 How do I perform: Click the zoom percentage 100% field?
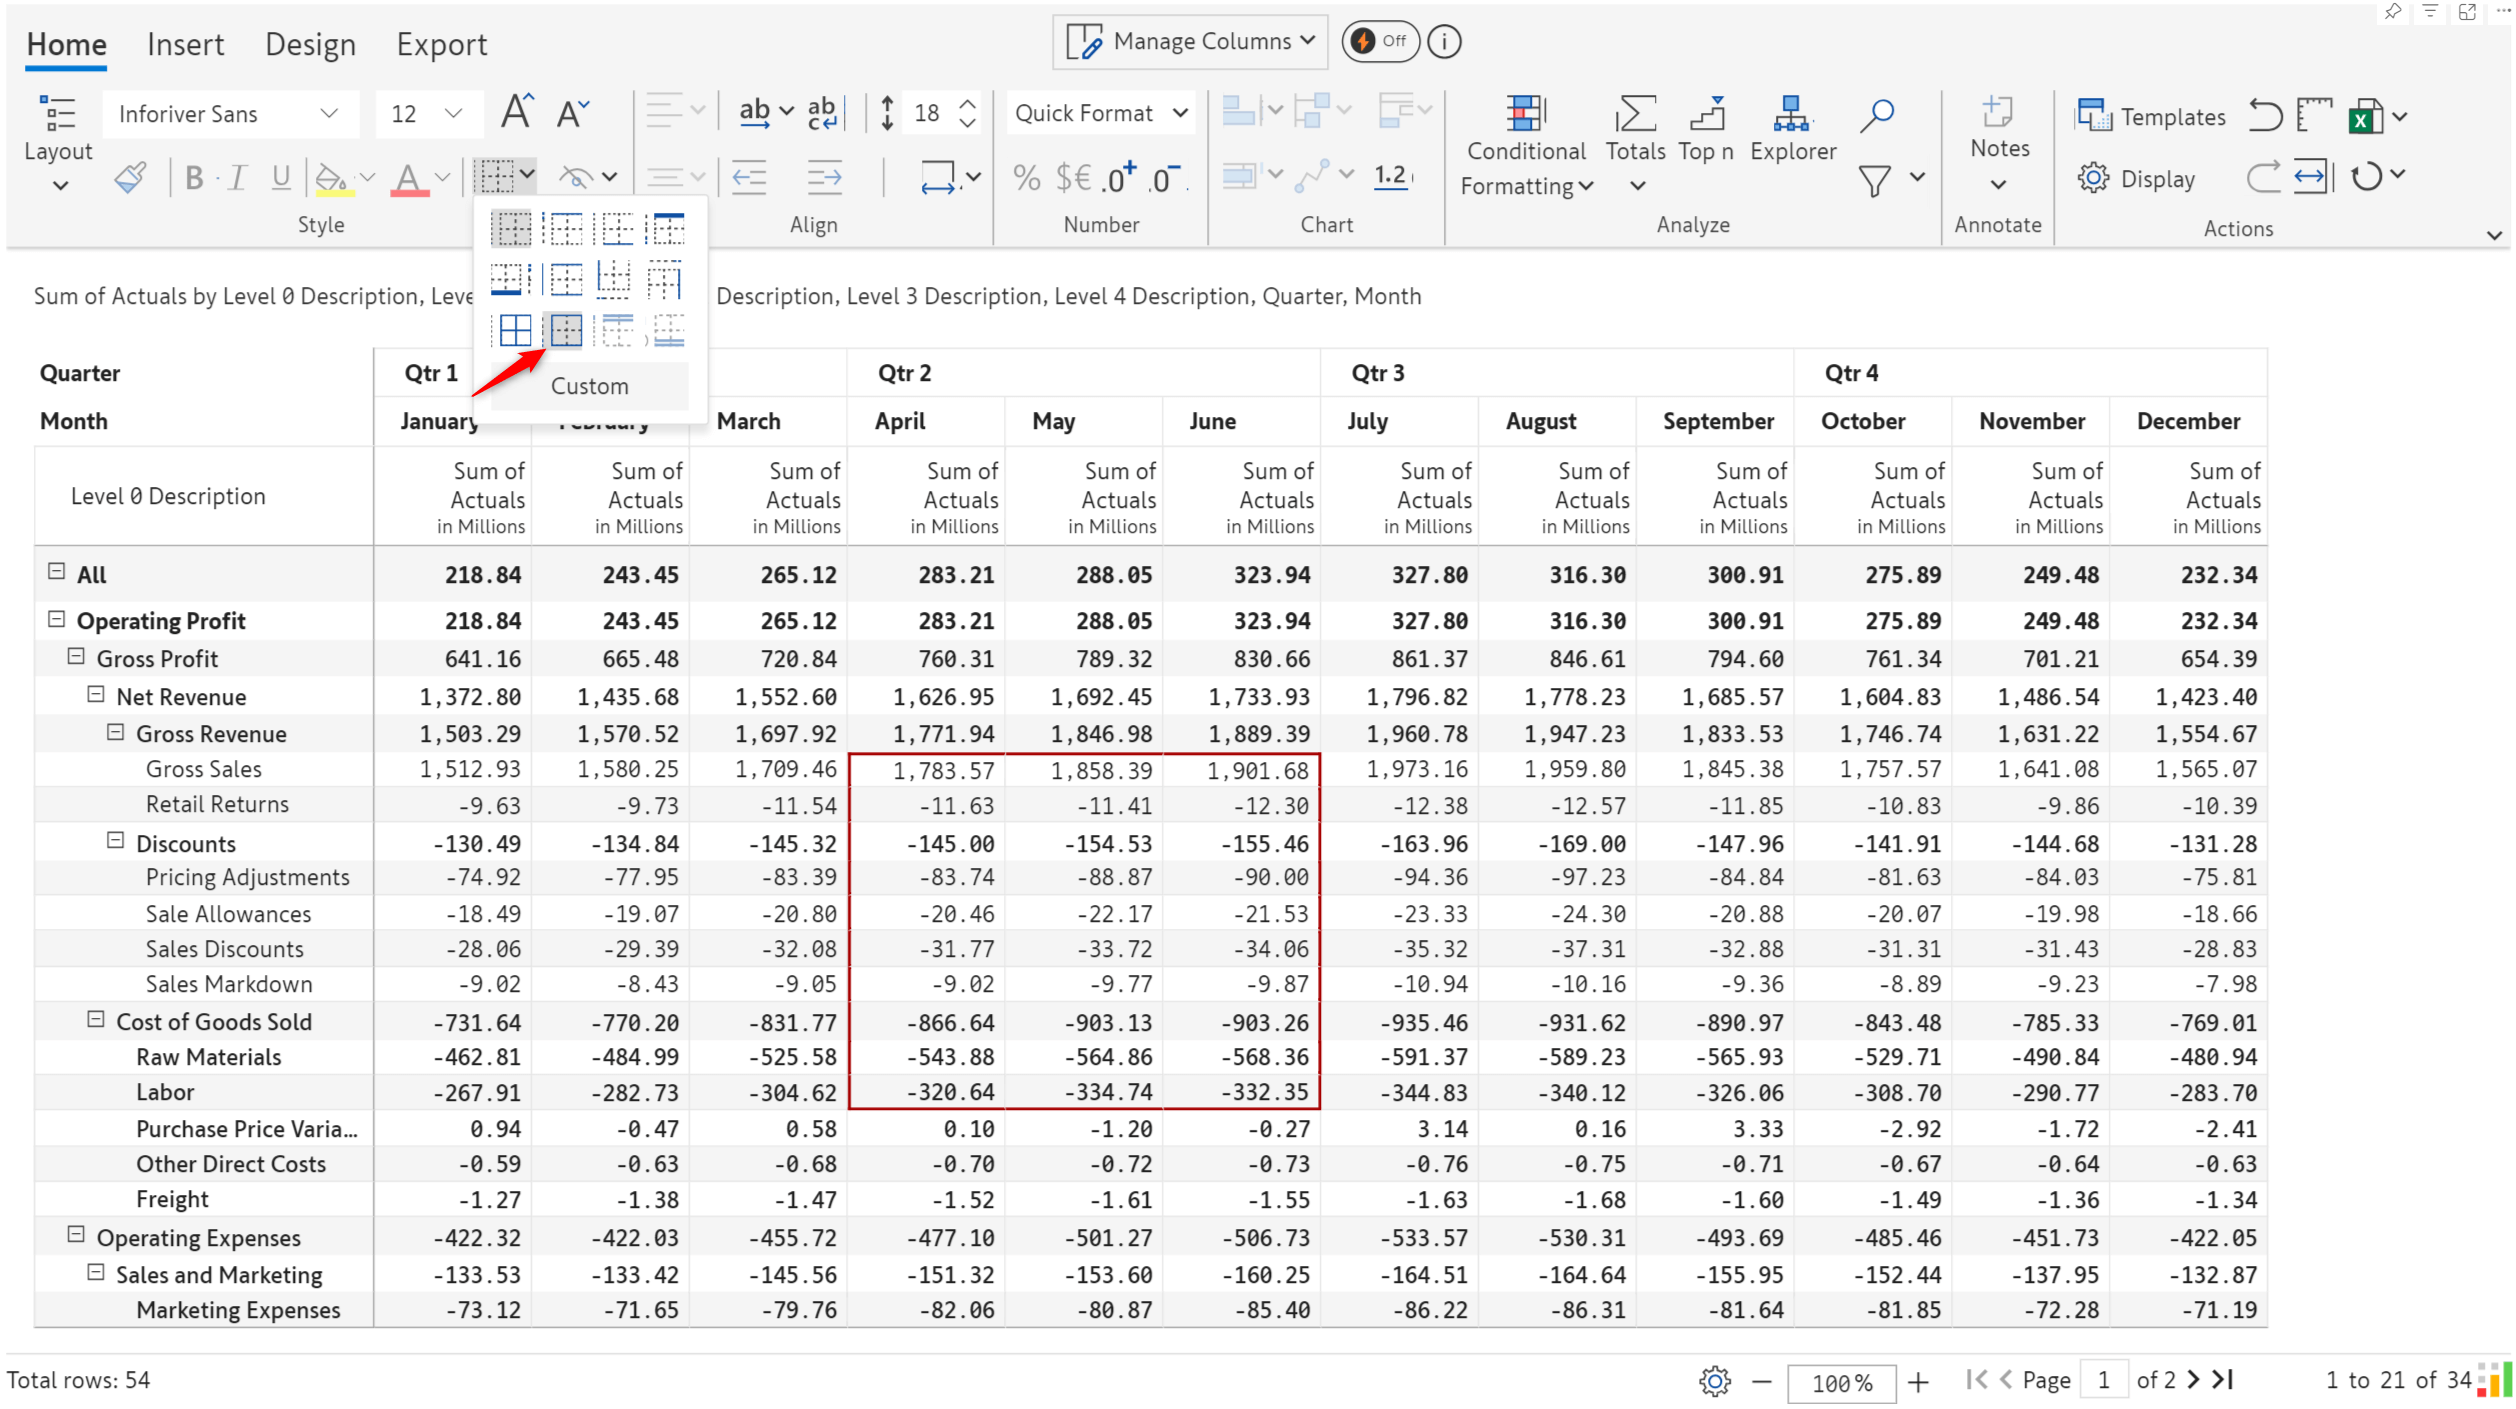tap(1841, 1383)
